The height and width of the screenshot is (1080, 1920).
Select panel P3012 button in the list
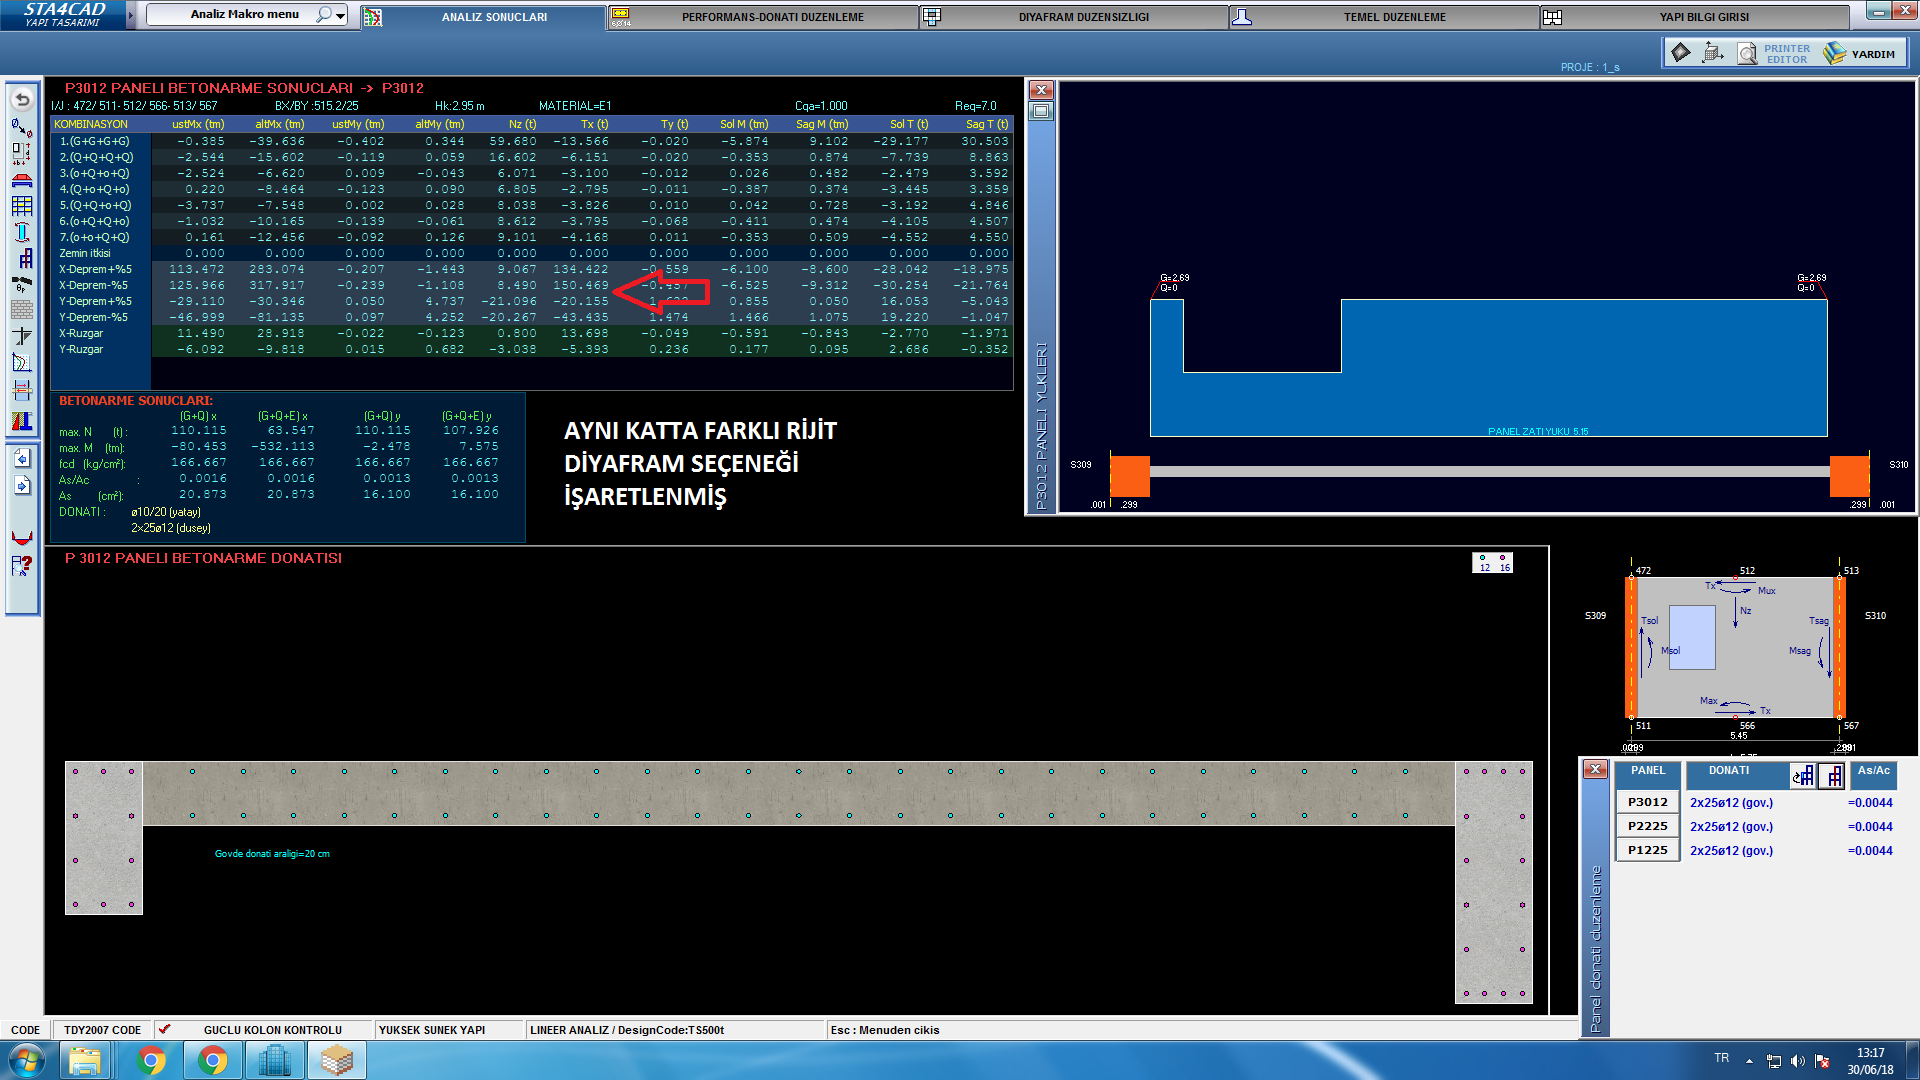[x=1647, y=802]
